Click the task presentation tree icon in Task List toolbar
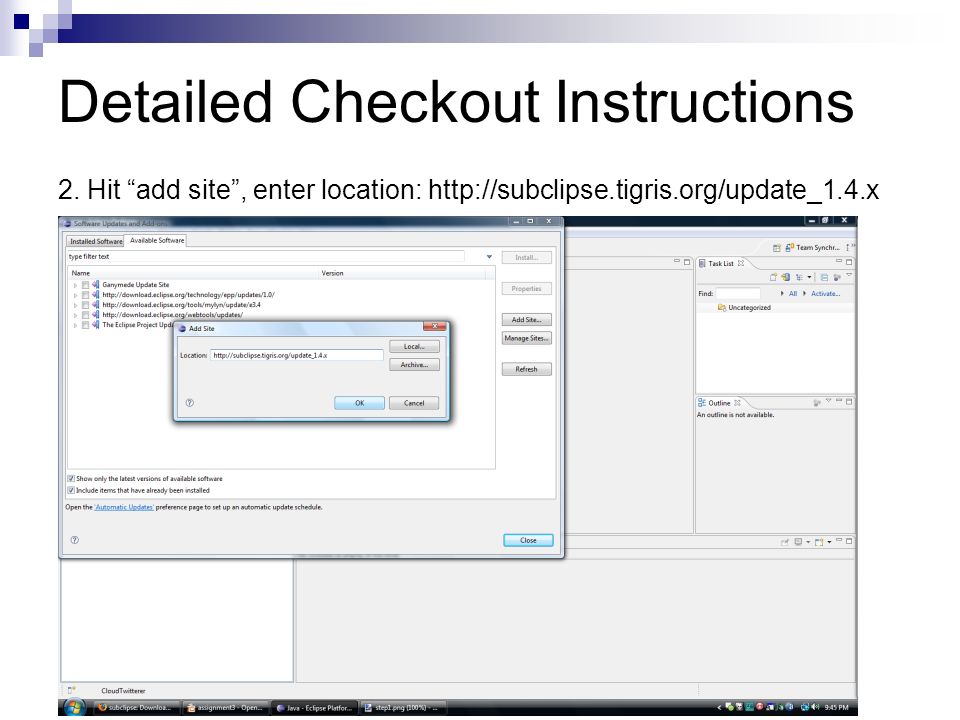This screenshot has width=960, height=720. coord(799,277)
